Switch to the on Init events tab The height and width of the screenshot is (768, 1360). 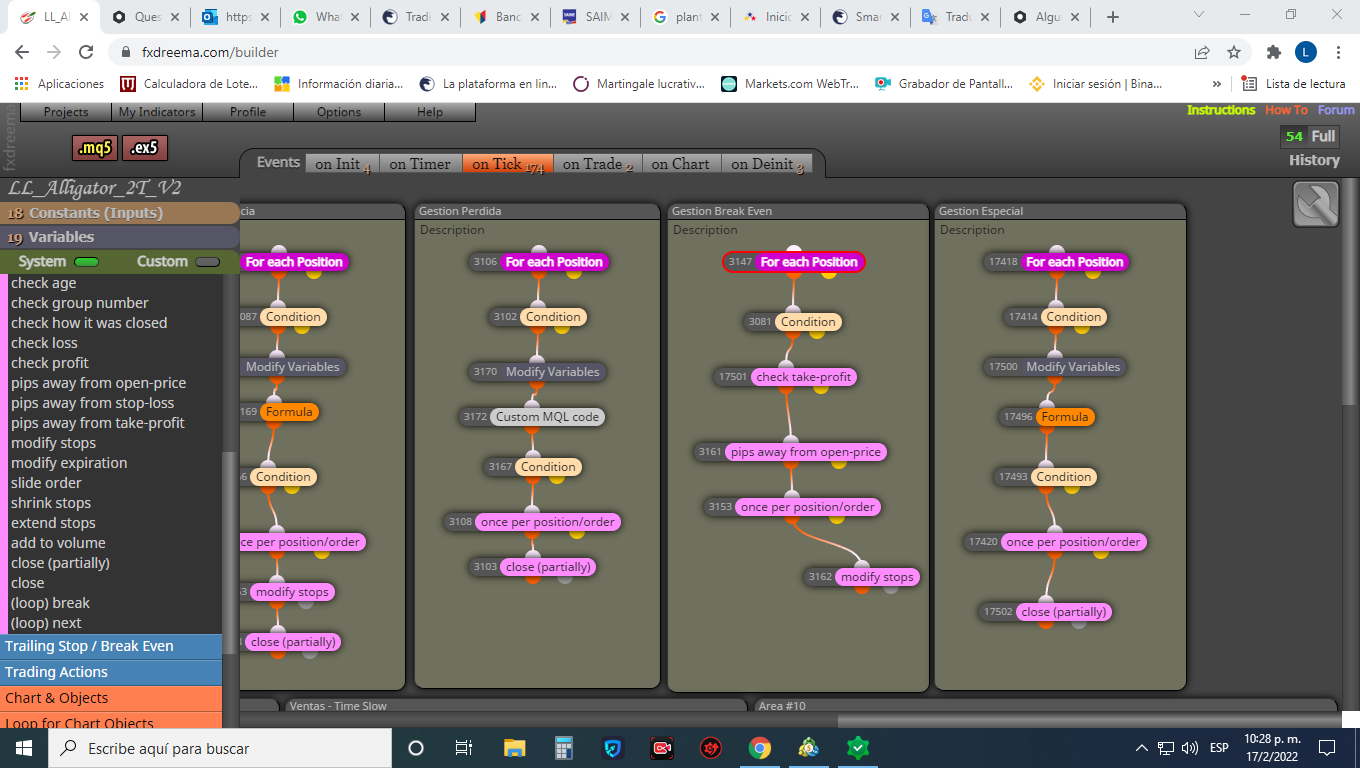click(342, 164)
